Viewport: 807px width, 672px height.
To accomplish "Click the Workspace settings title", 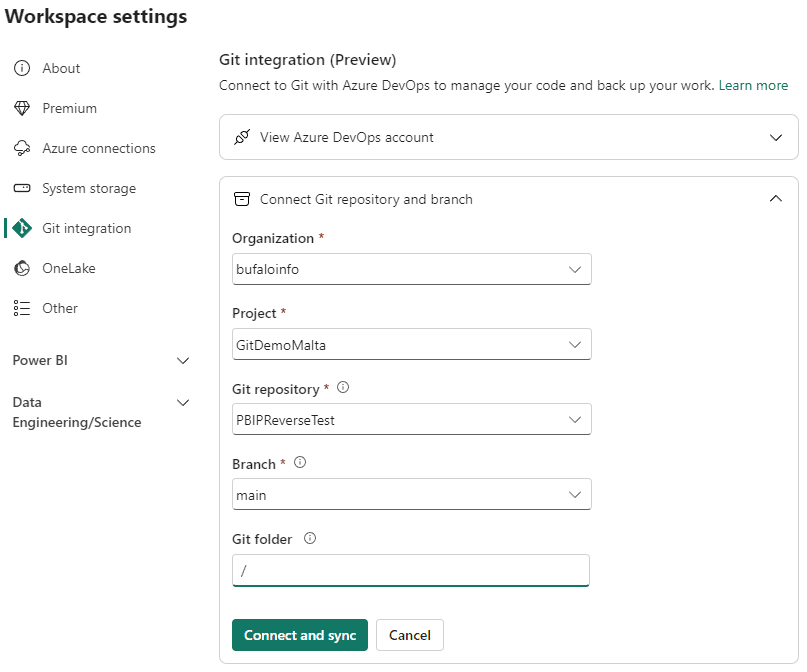I will pyautogui.click(x=96, y=16).
